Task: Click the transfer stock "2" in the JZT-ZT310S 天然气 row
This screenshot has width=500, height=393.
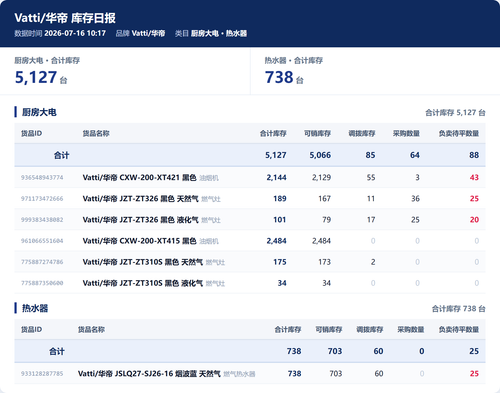Action: [373, 262]
